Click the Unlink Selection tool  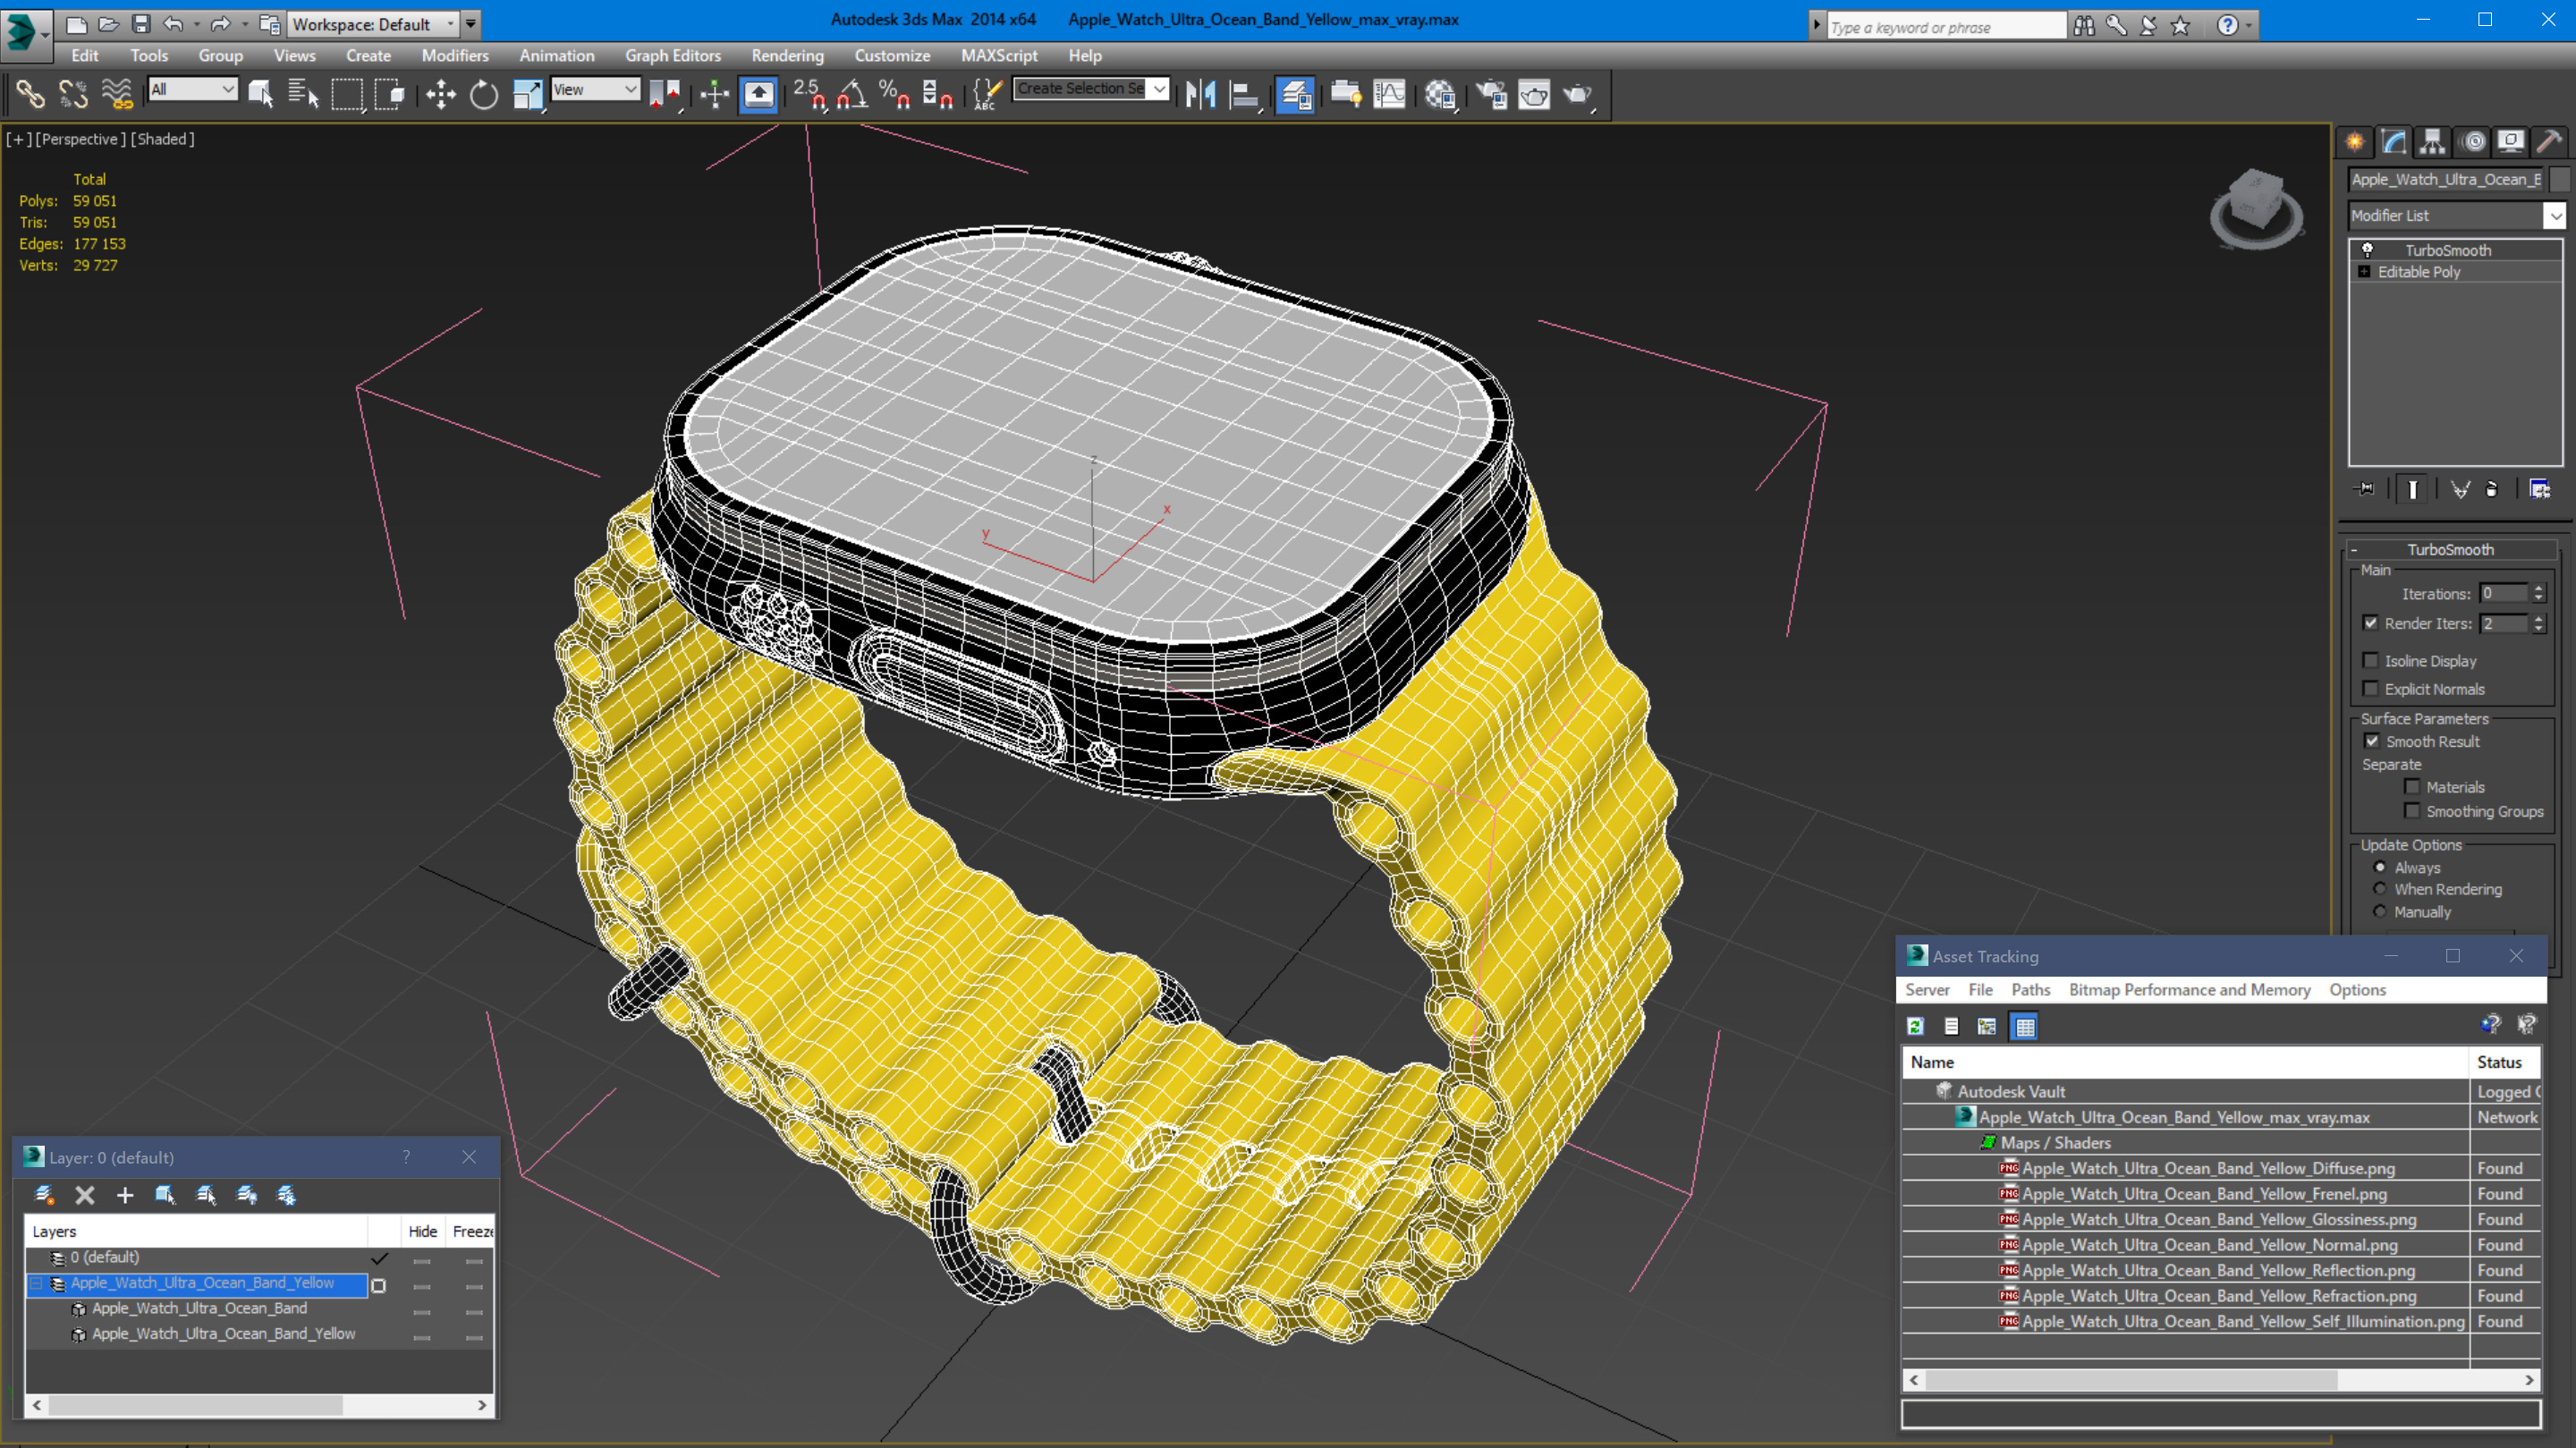click(73, 95)
